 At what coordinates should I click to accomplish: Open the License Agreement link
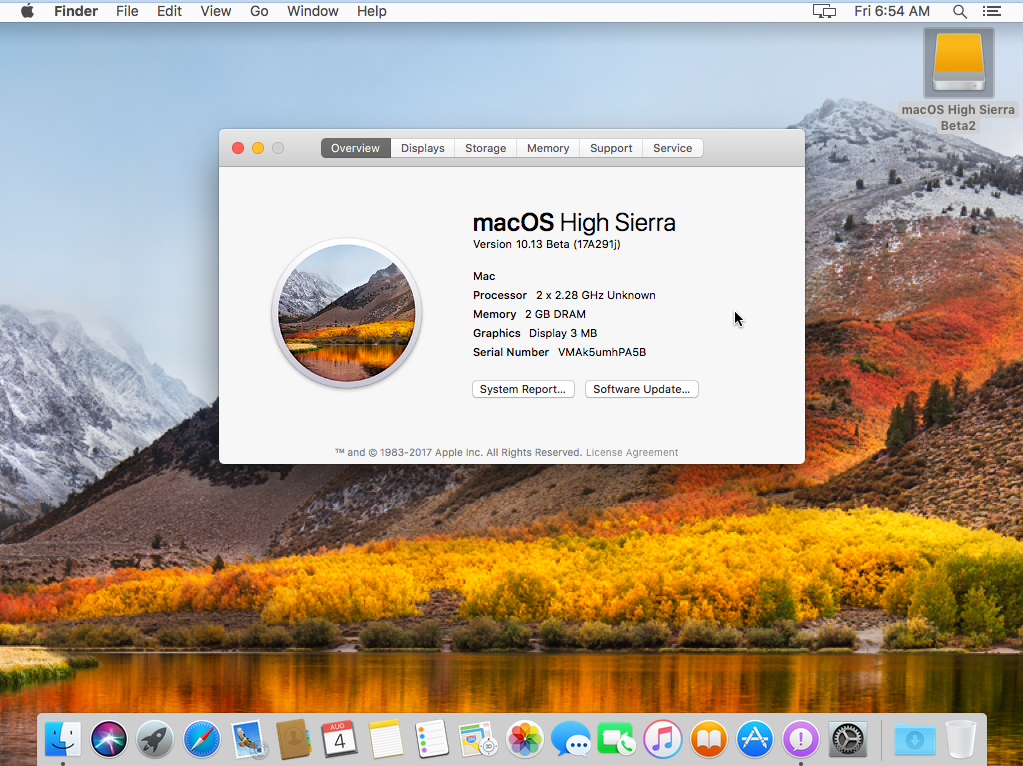click(x=632, y=452)
